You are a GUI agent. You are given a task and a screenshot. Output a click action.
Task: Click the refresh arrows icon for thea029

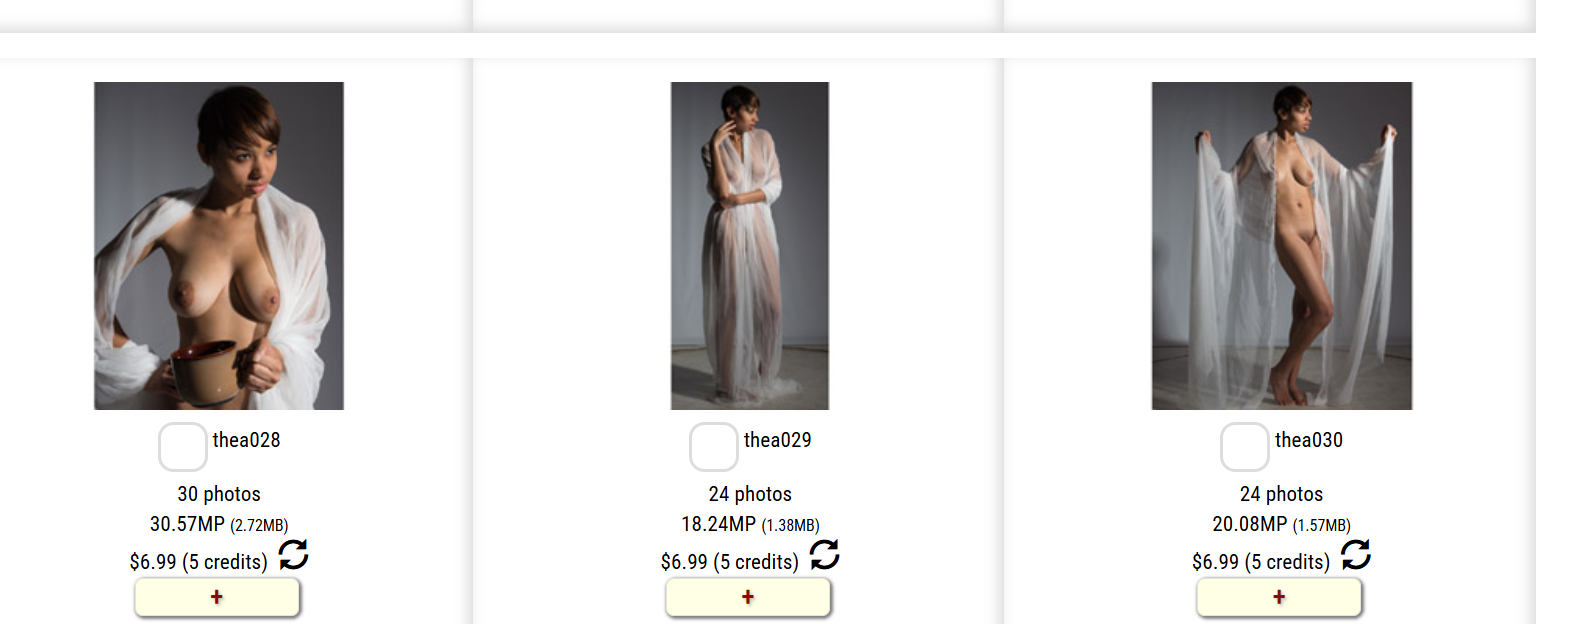tap(825, 554)
